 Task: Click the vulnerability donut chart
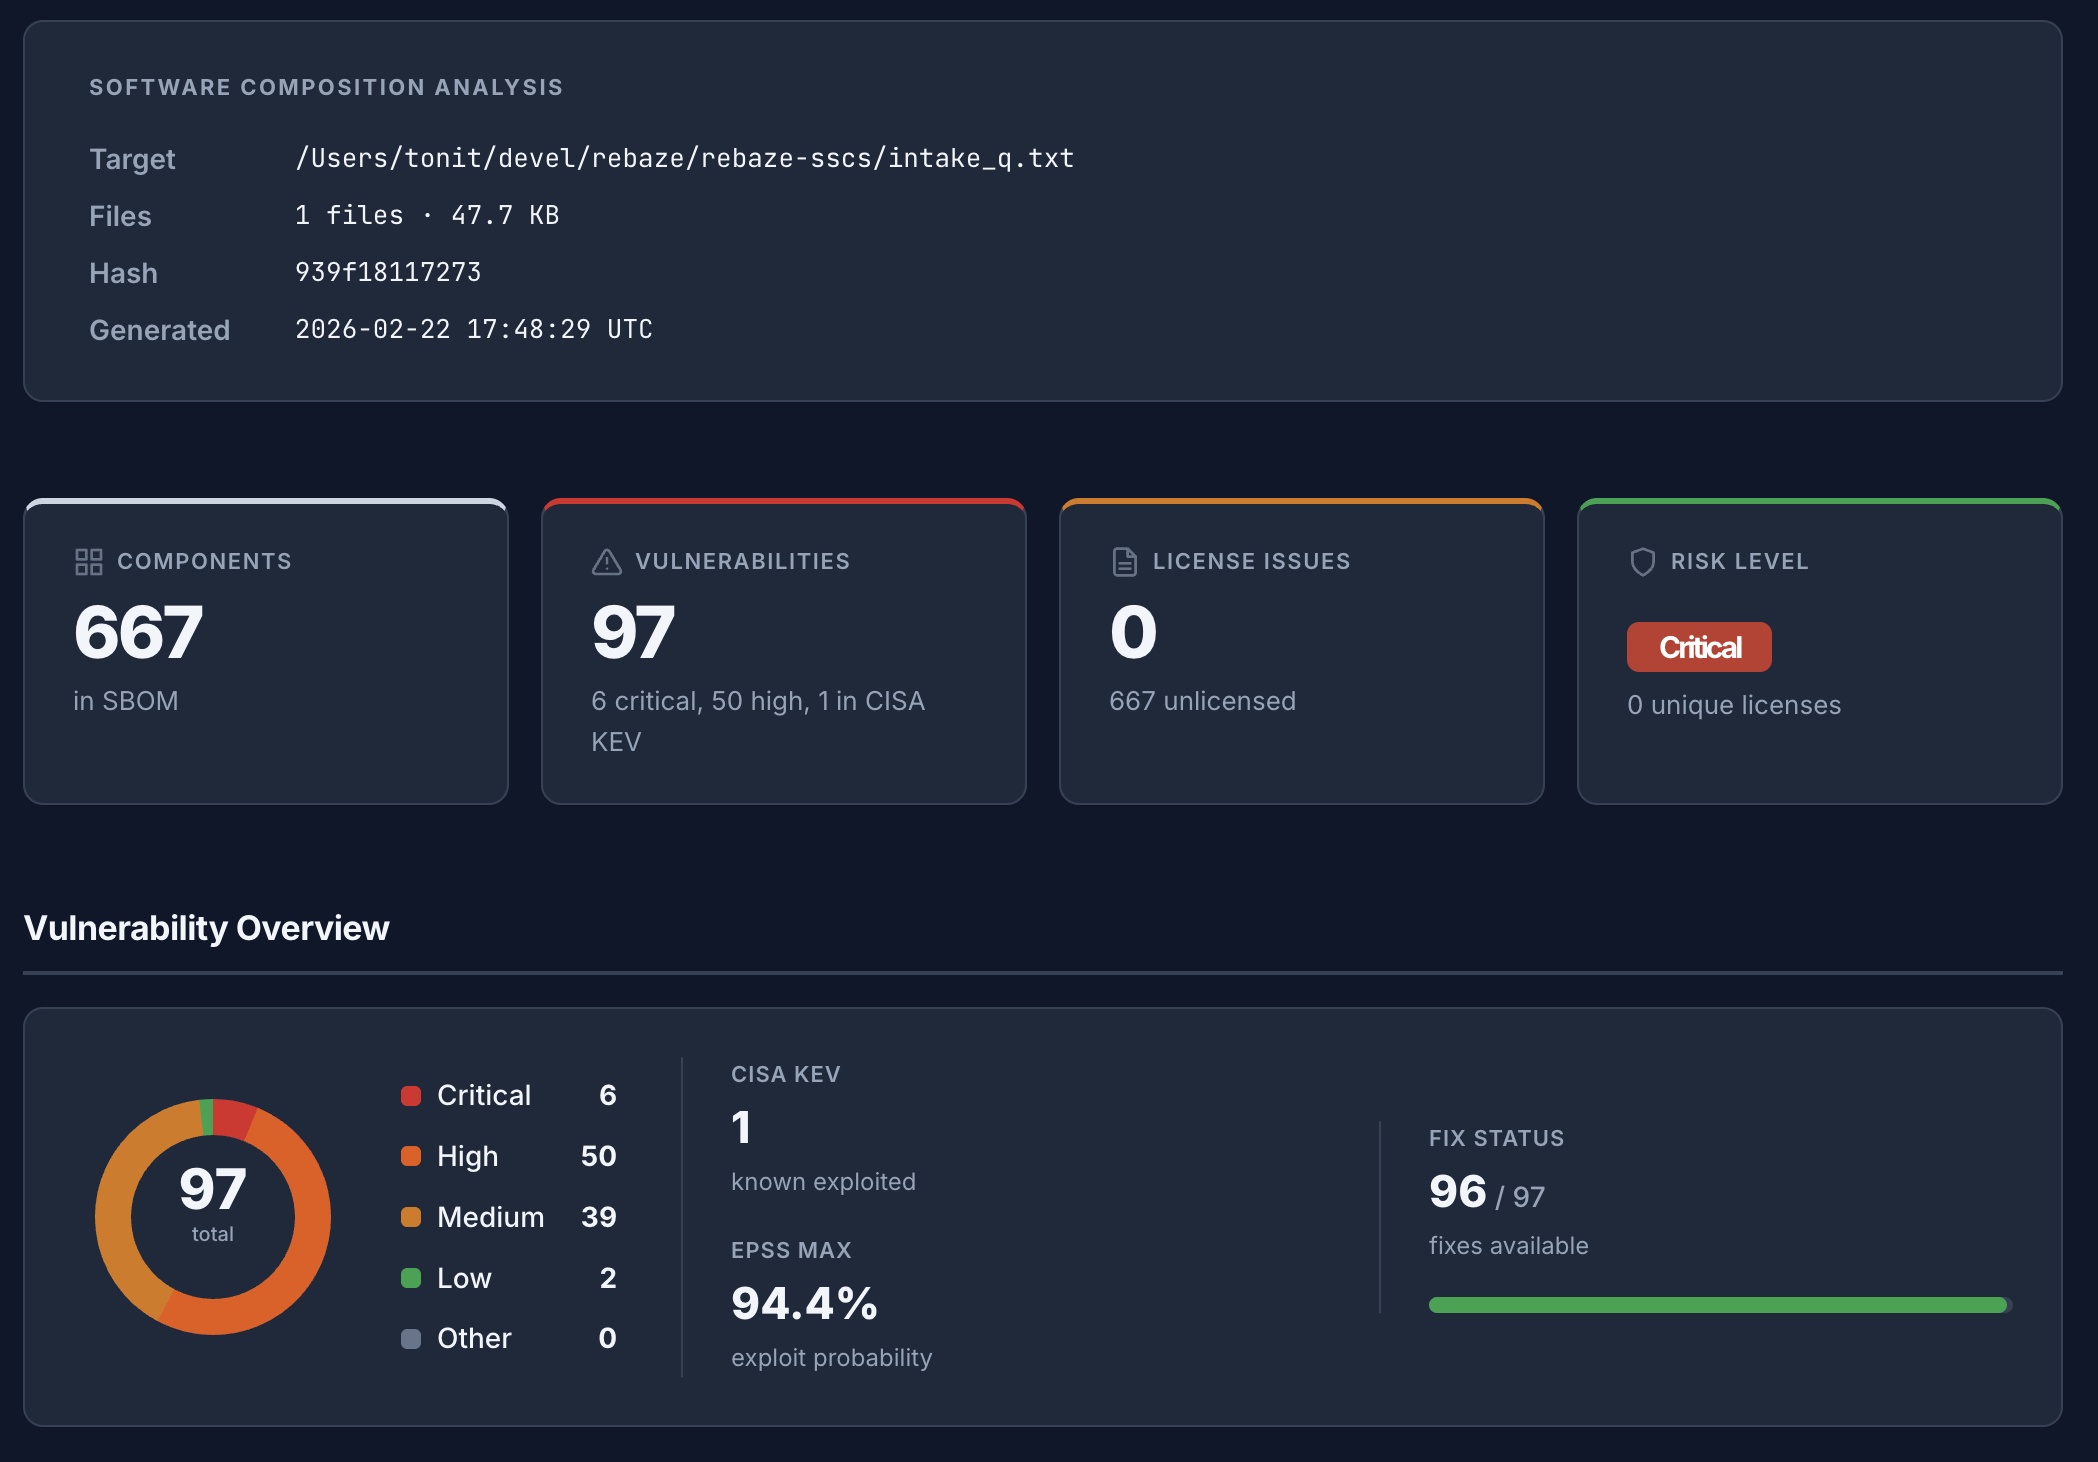[x=213, y=1216]
